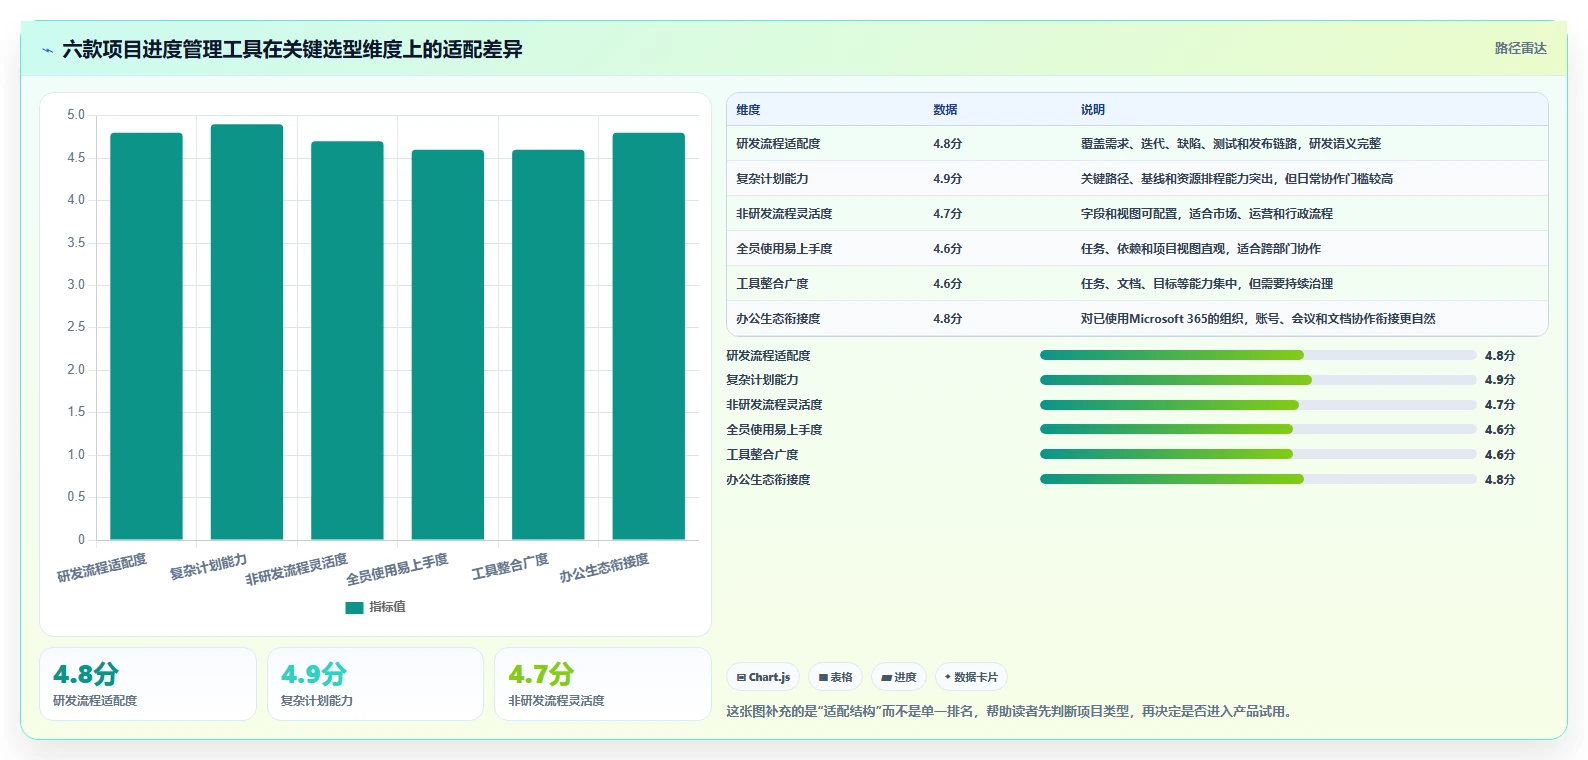Click the 办公生态衔接度 progress bar
This screenshot has height=760, width=1588.
point(1258,479)
